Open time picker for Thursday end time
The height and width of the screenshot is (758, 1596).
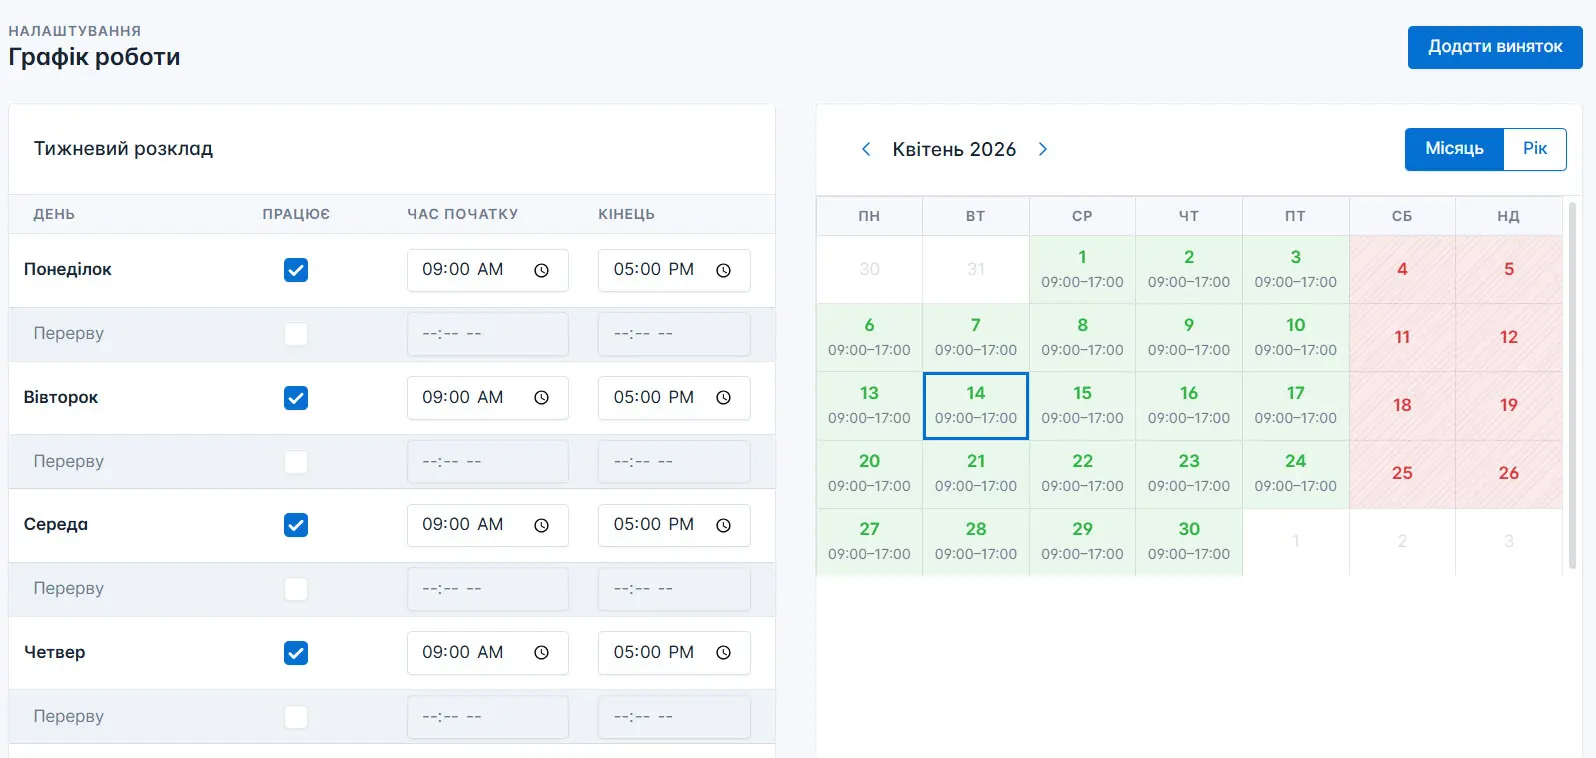(x=723, y=653)
